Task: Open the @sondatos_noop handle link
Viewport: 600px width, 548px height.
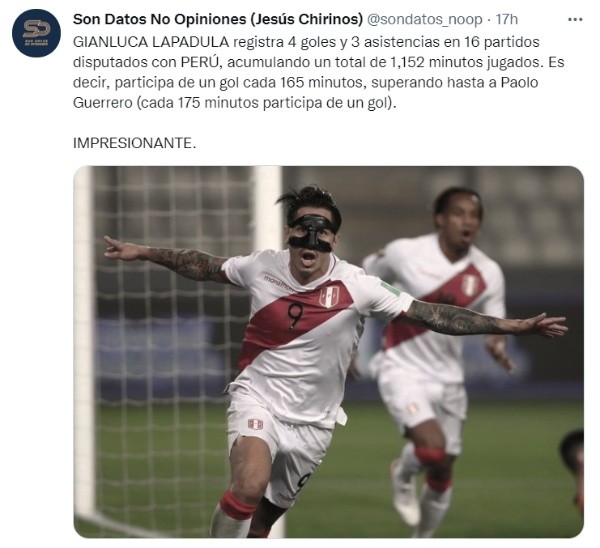Action: (x=424, y=20)
